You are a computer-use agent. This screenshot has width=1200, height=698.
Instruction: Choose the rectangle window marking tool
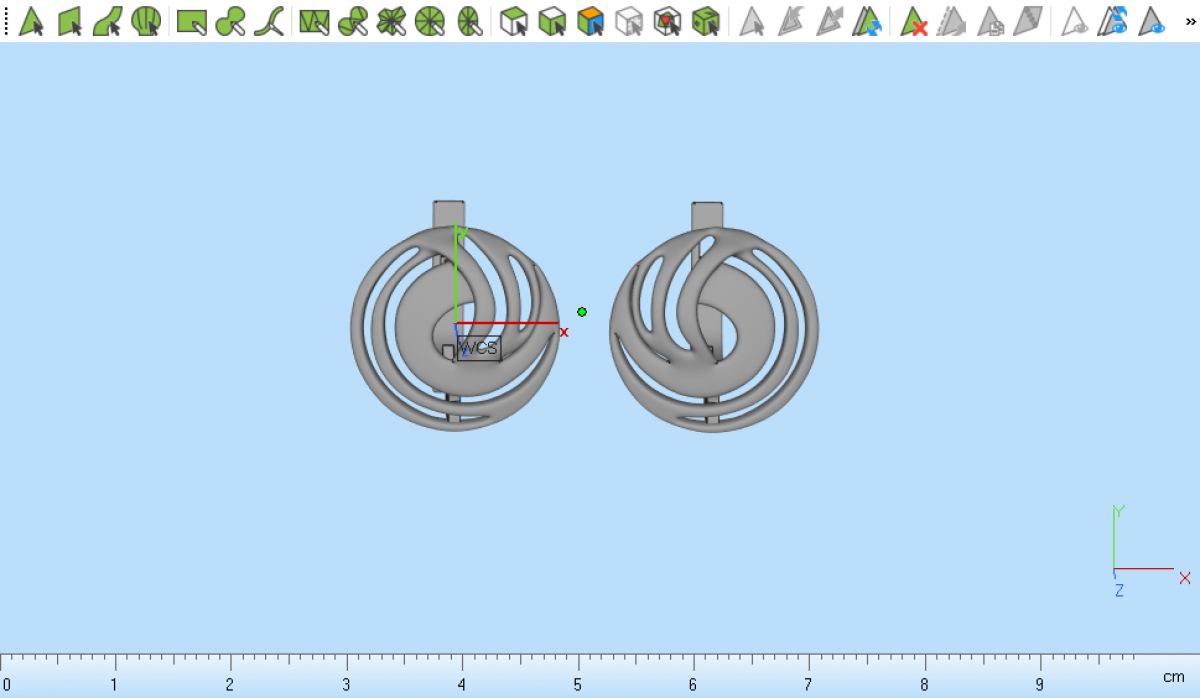pyautogui.click(x=191, y=21)
